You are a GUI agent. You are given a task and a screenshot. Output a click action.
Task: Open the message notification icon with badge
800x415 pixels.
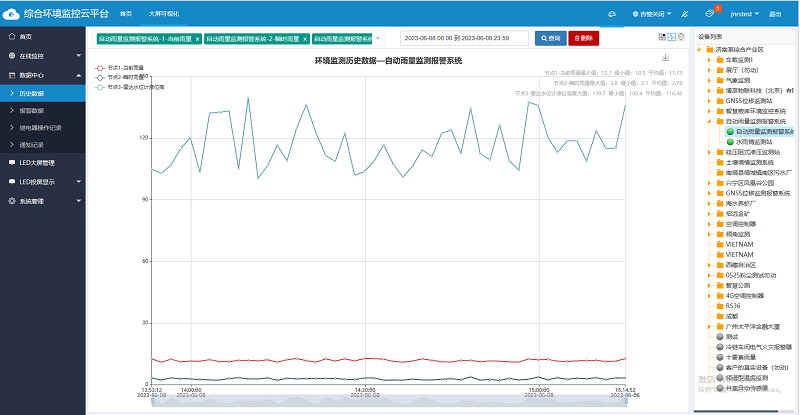(709, 14)
